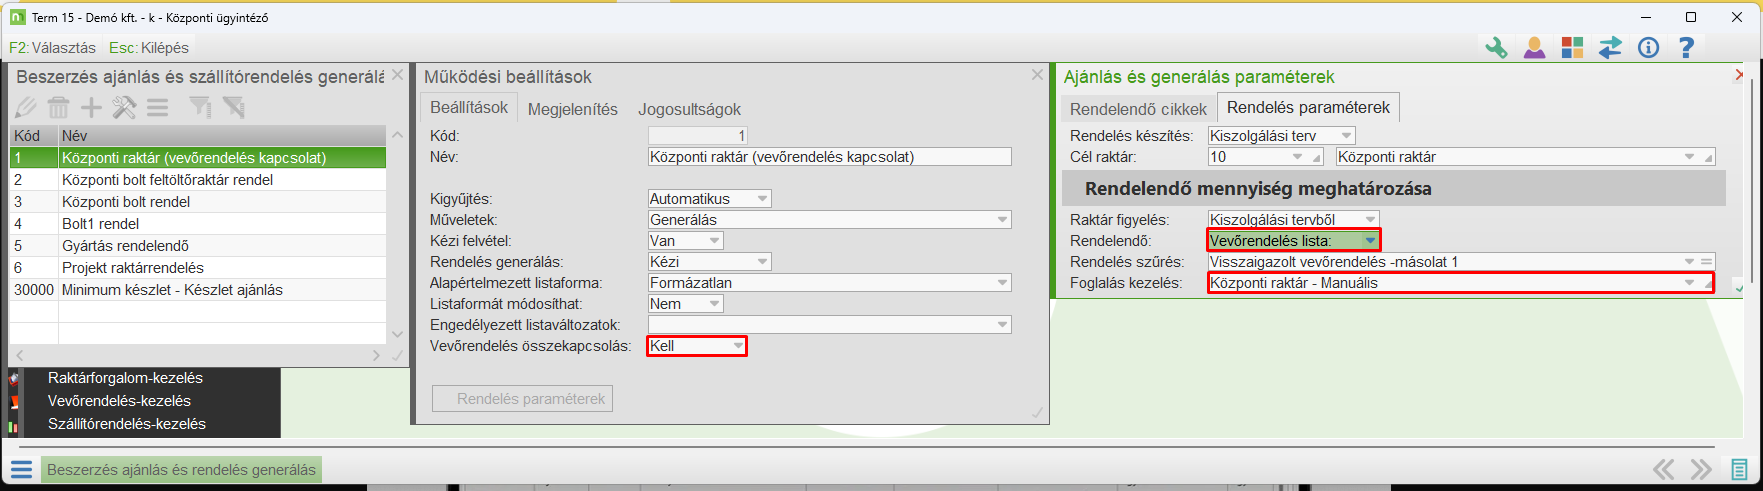Select row Központi bolt rendel

pyautogui.click(x=198, y=202)
